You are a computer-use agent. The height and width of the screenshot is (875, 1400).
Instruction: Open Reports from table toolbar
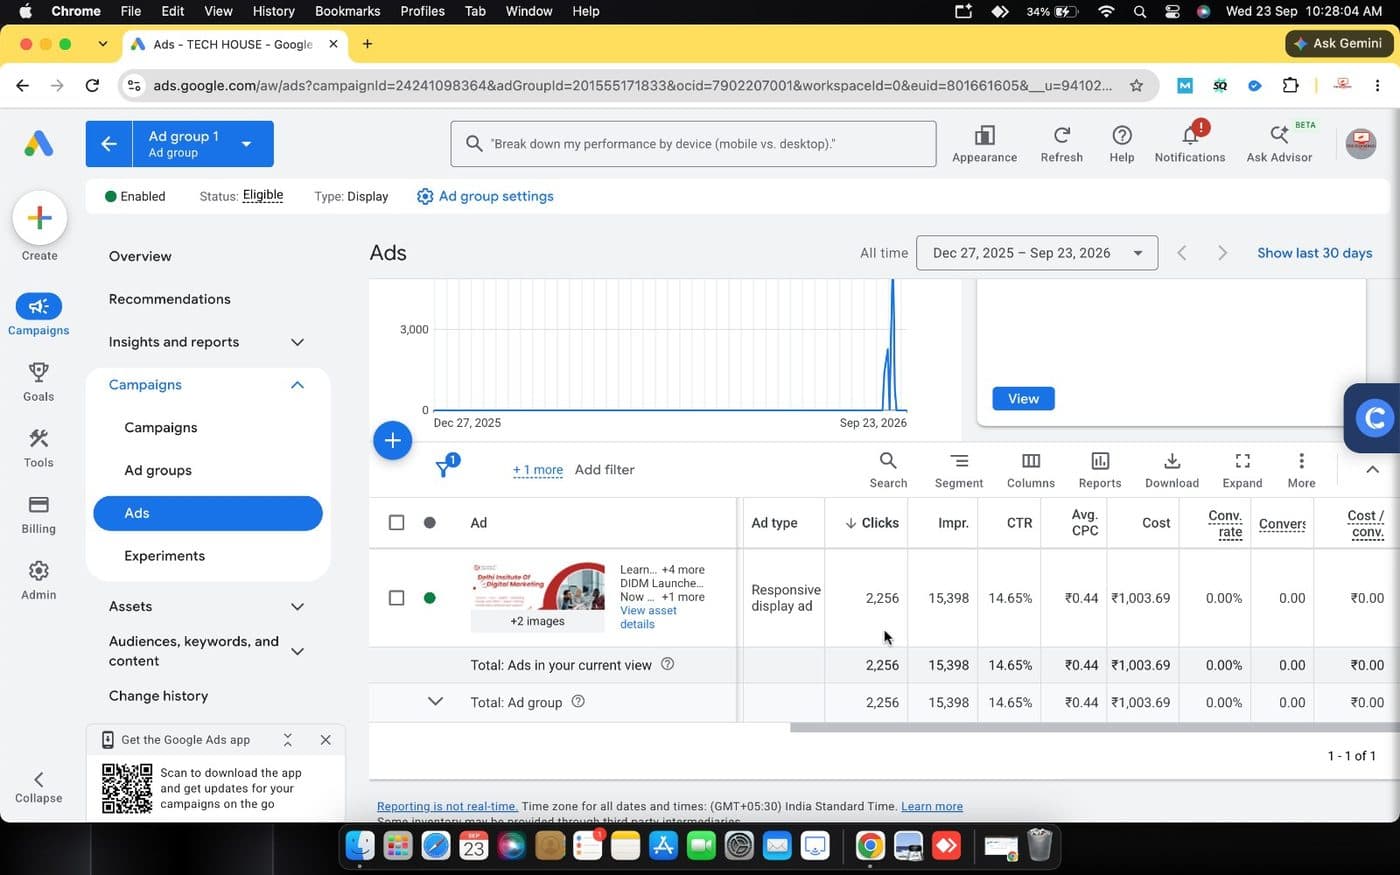pyautogui.click(x=1099, y=470)
